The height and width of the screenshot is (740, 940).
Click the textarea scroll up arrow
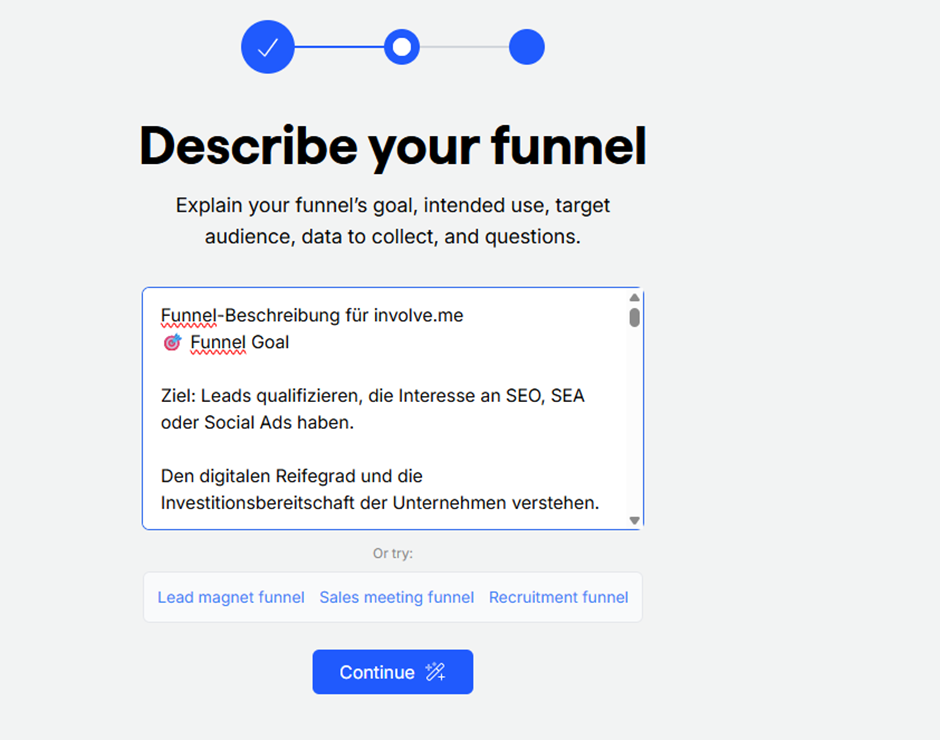tap(634, 298)
